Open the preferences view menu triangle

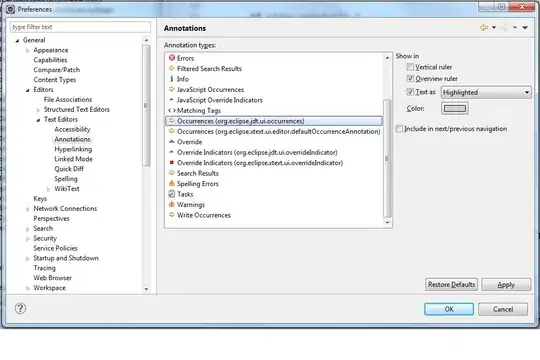(525, 28)
